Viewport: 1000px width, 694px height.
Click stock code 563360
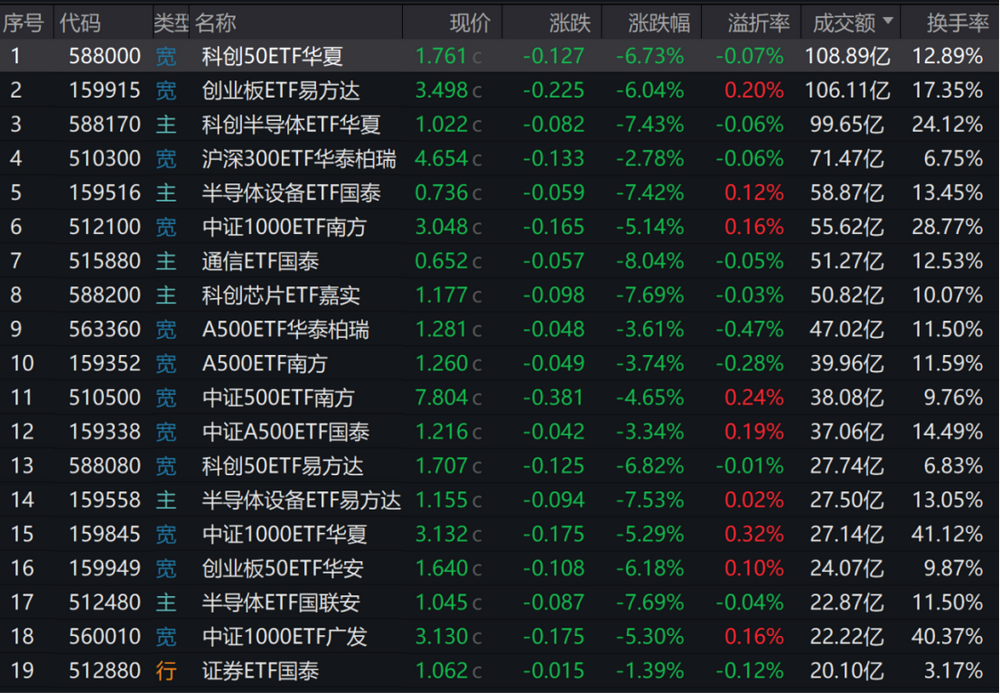pos(105,329)
